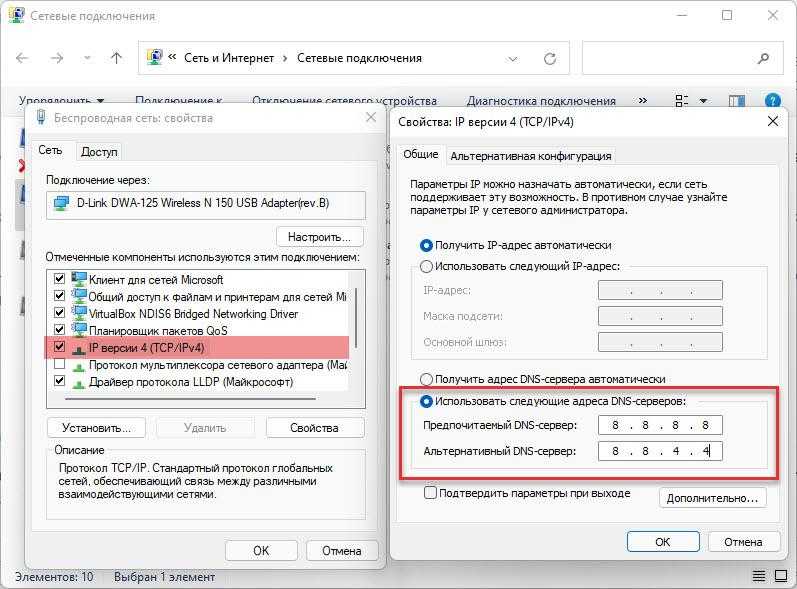
Task: Select 'Получить адрес DNS-сервера автоматически' radio
Action: coord(426,379)
